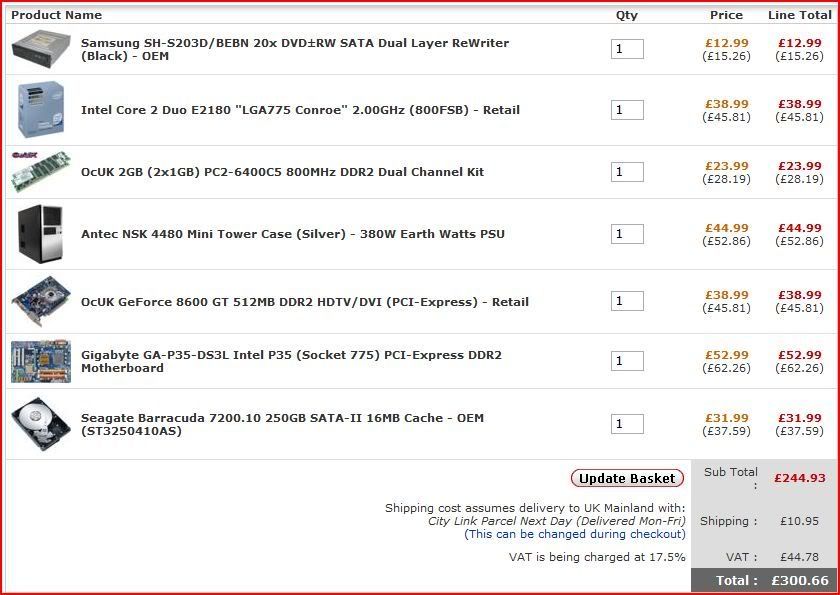Image resolution: width=840 pixels, height=595 pixels.
Task: Open the OcUK 2GB DDR2 kit link
Action: (x=282, y=172)
